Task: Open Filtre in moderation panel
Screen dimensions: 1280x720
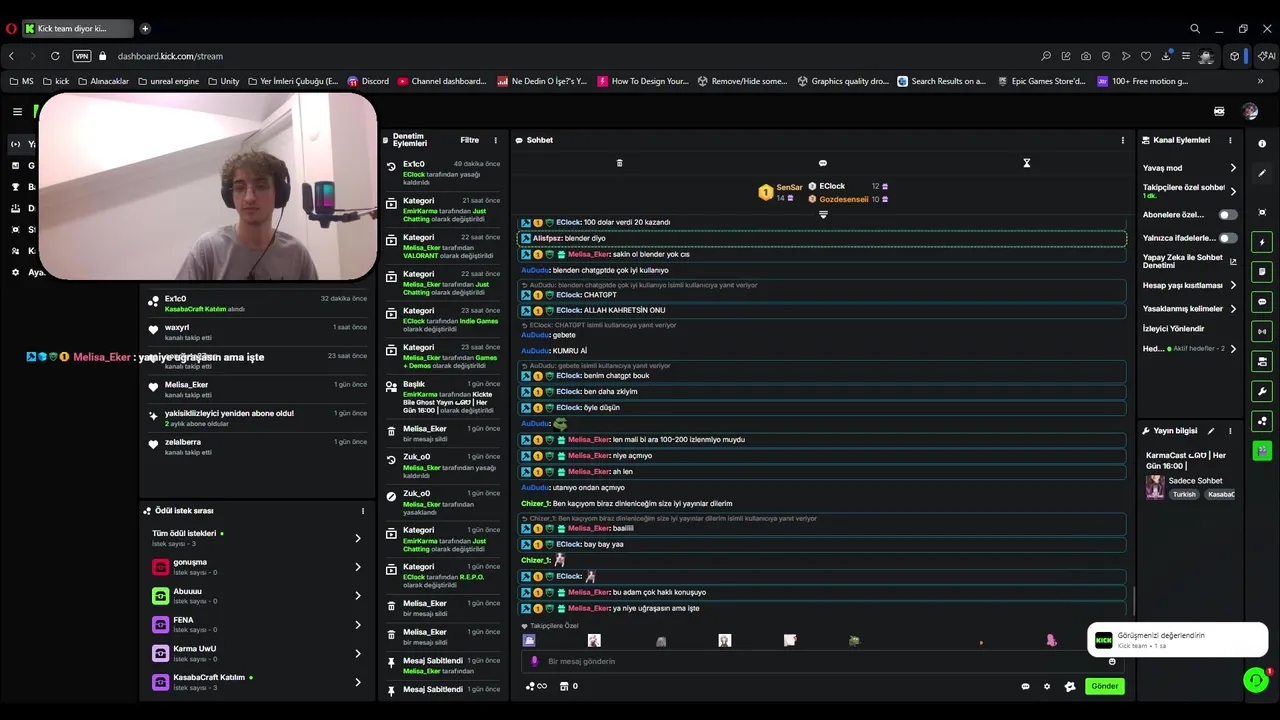Action: click(x=469, y=140)
